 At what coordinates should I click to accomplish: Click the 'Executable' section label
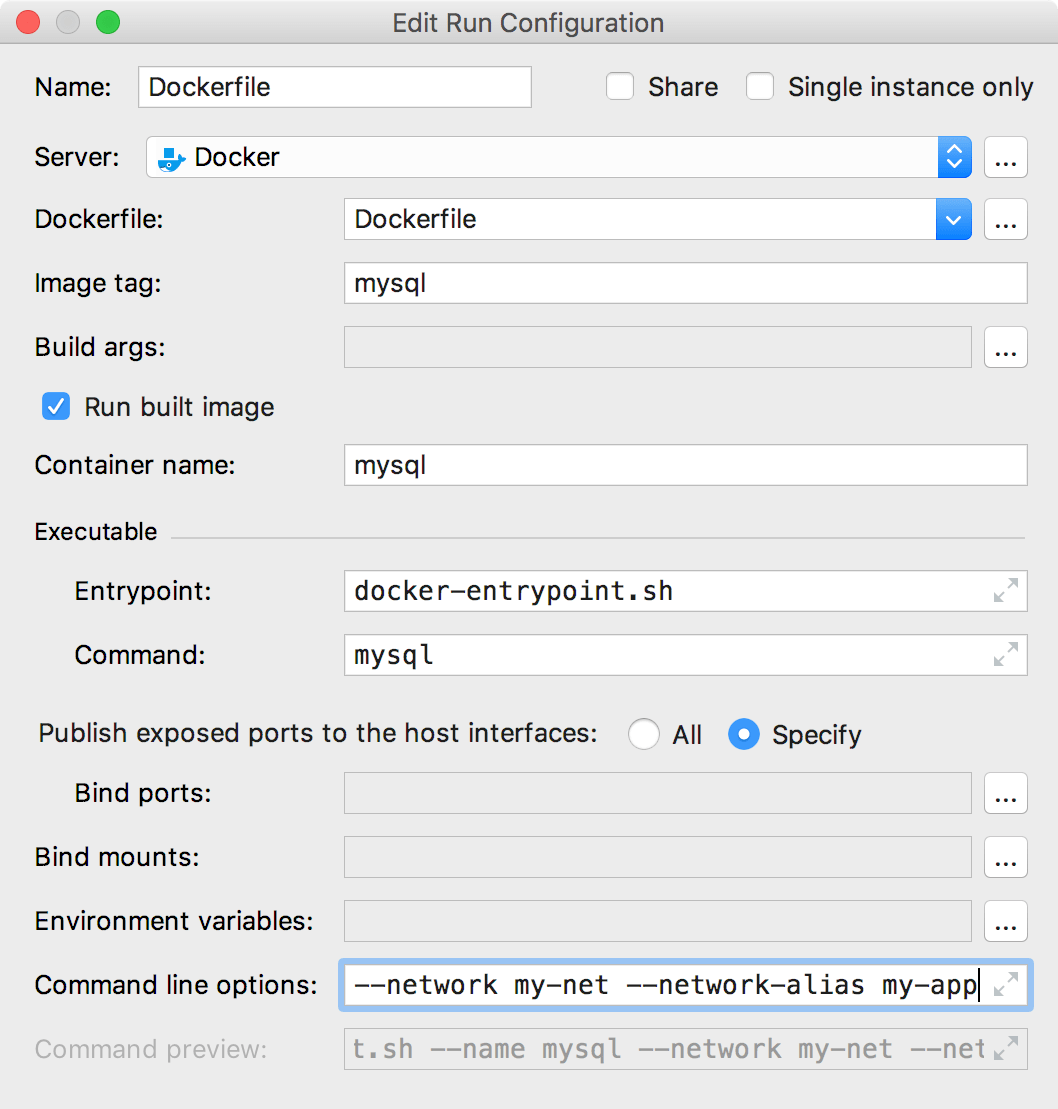pyautogui.click(x=96, y=531)
